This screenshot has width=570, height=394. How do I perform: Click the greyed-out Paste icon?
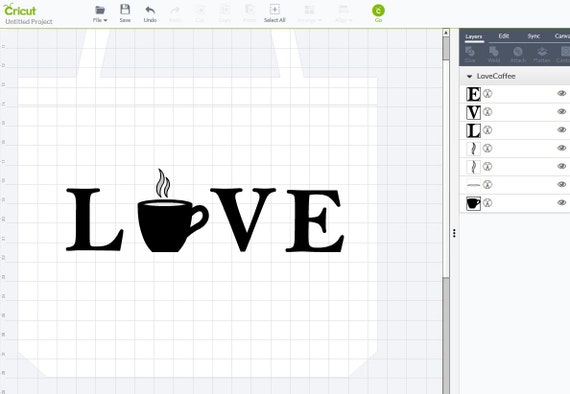coord(249,10)
